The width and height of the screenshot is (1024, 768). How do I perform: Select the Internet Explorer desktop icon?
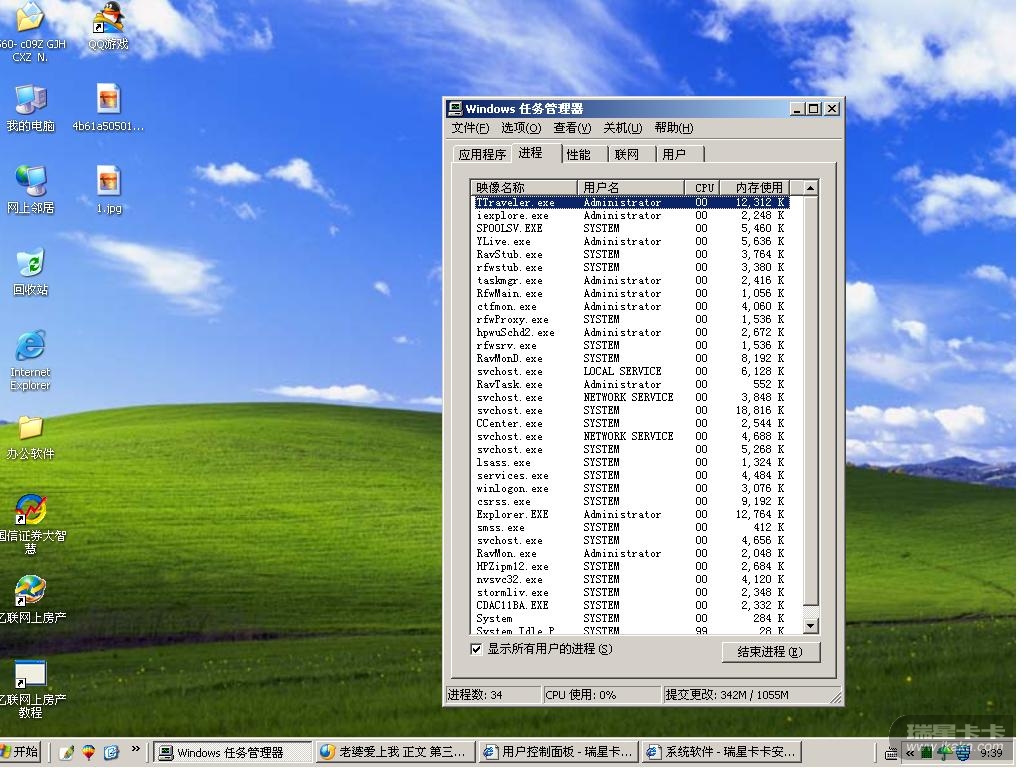pyautogui.click(x=30, y=348)
